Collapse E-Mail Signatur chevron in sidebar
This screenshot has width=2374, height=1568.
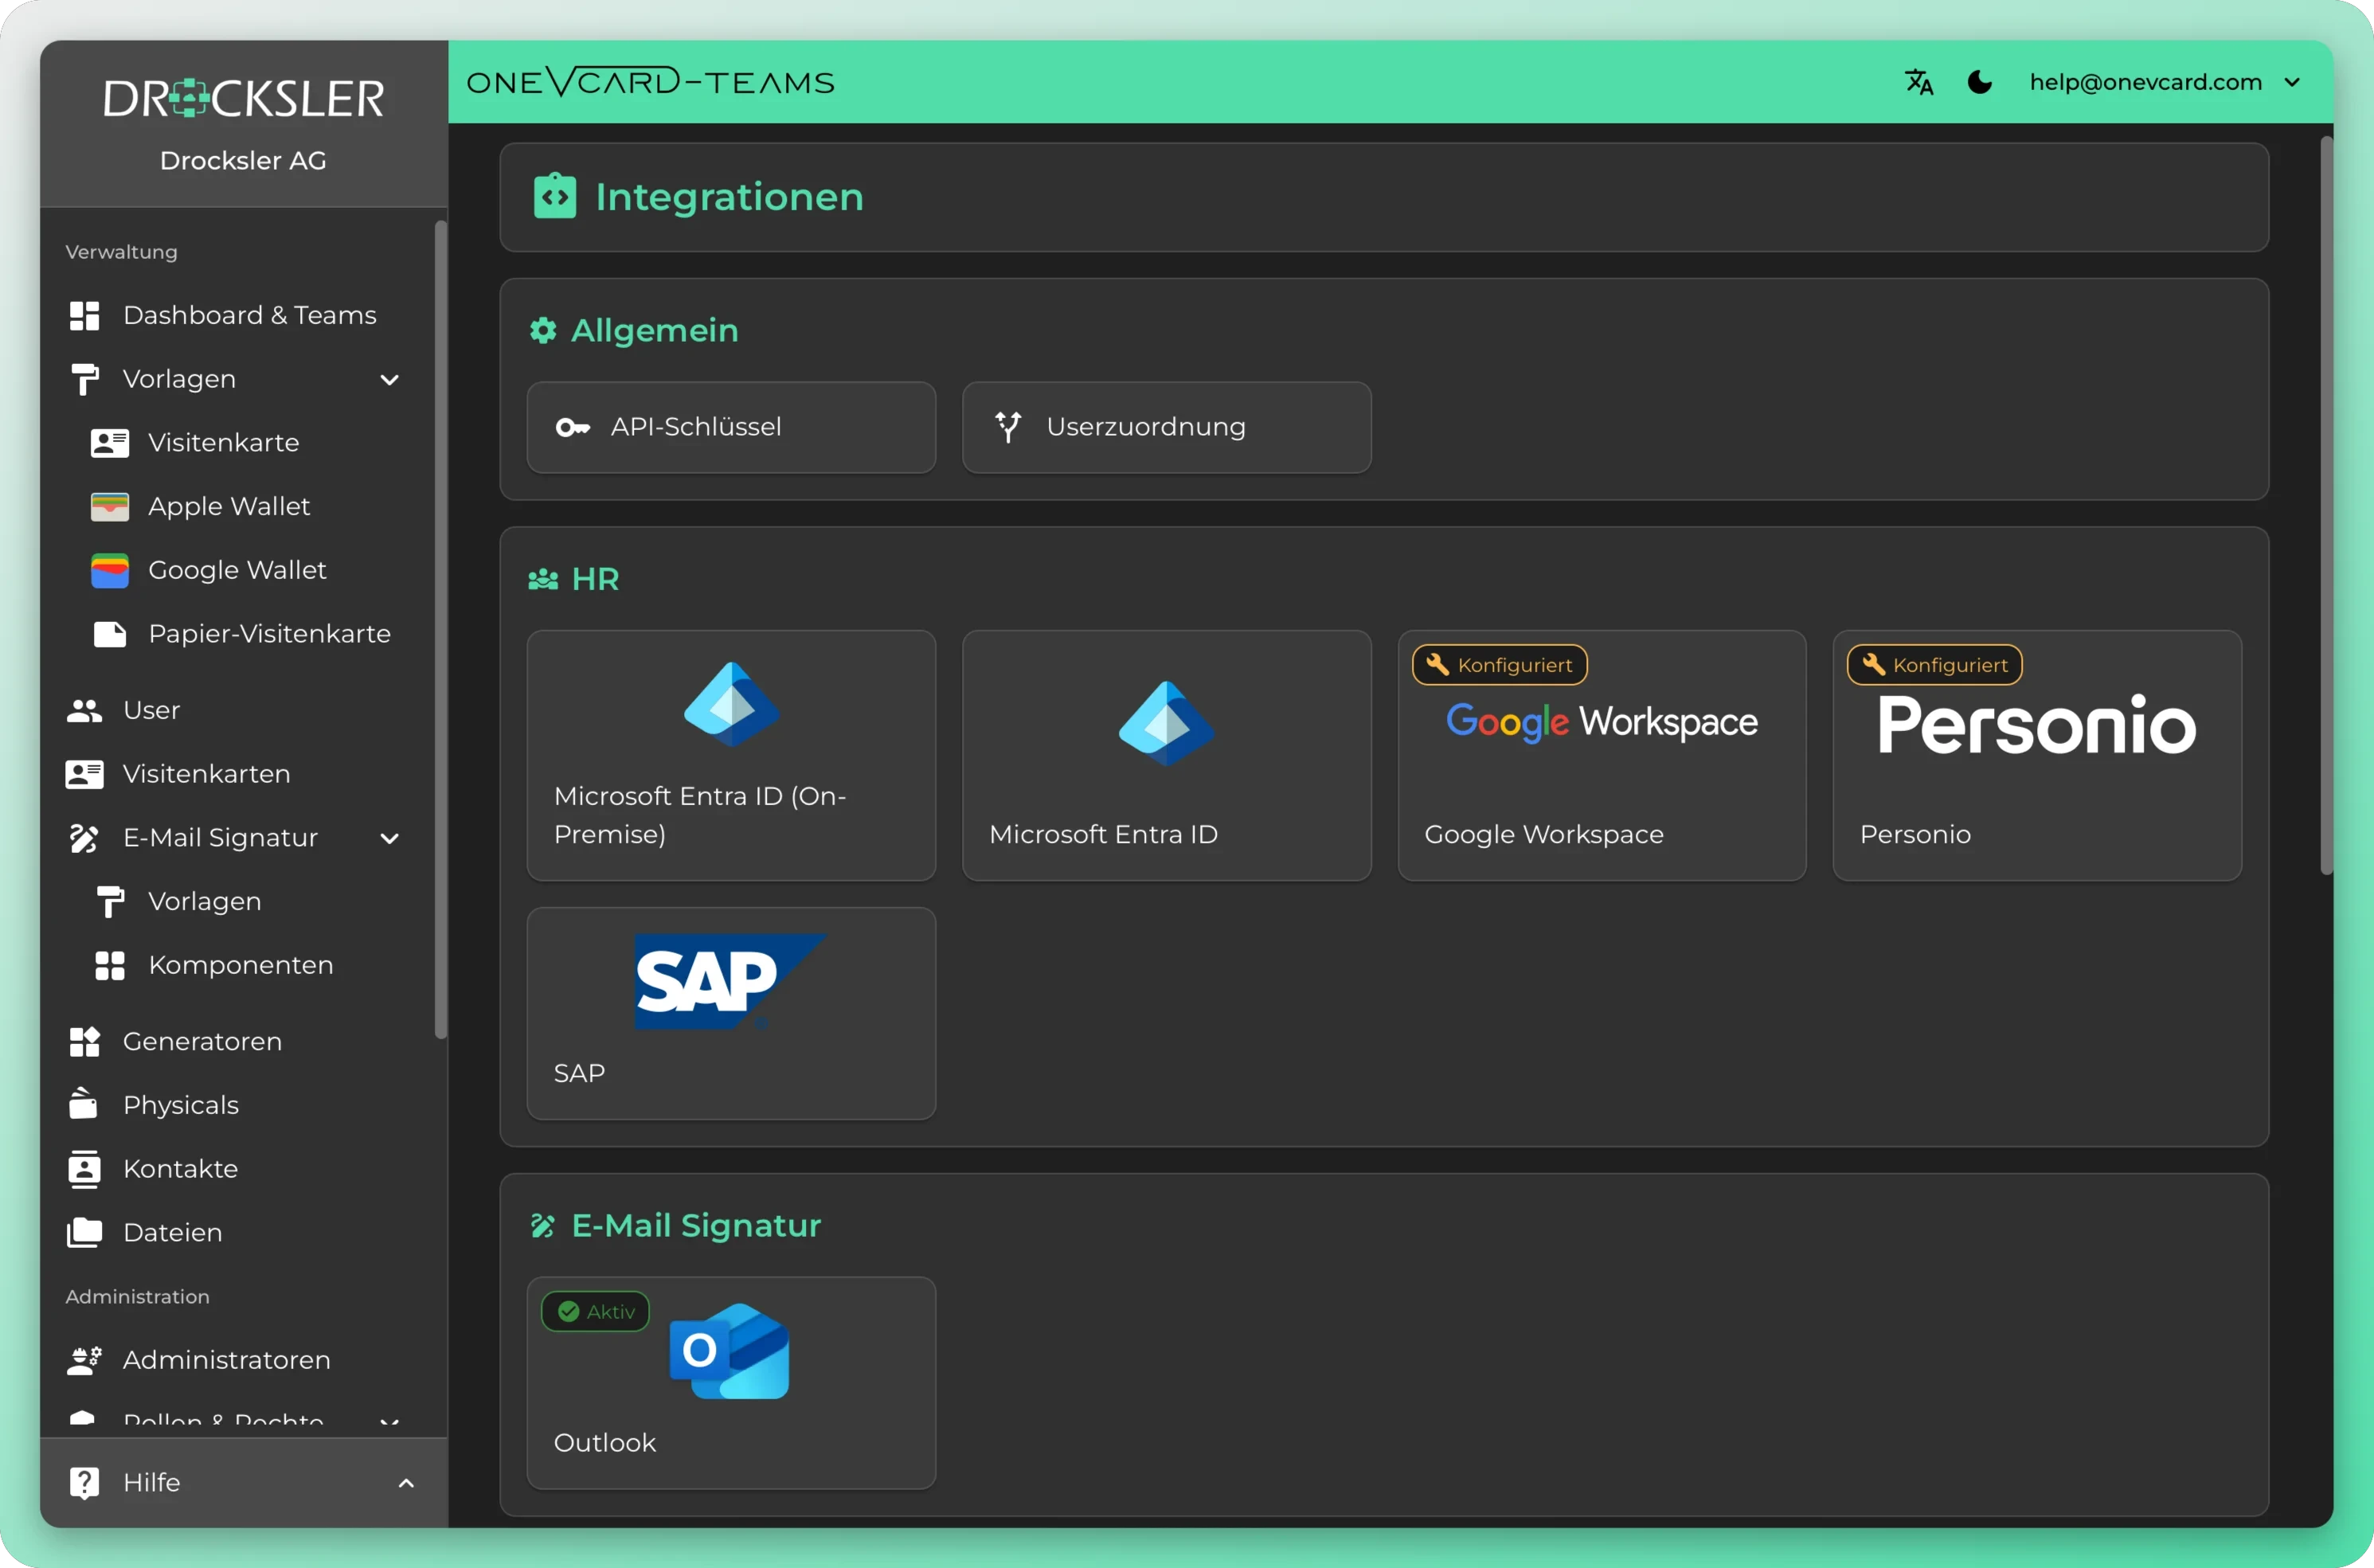point(390,839)
